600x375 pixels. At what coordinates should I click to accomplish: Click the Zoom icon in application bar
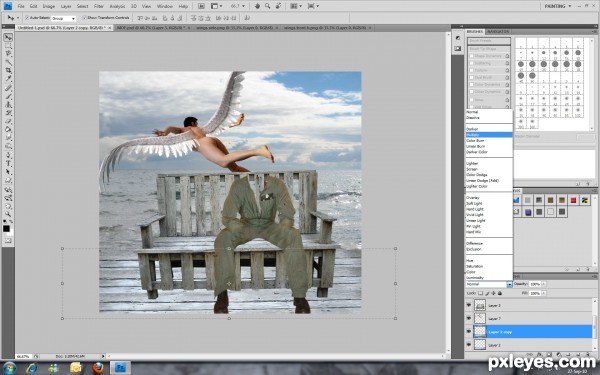point(267,6)
